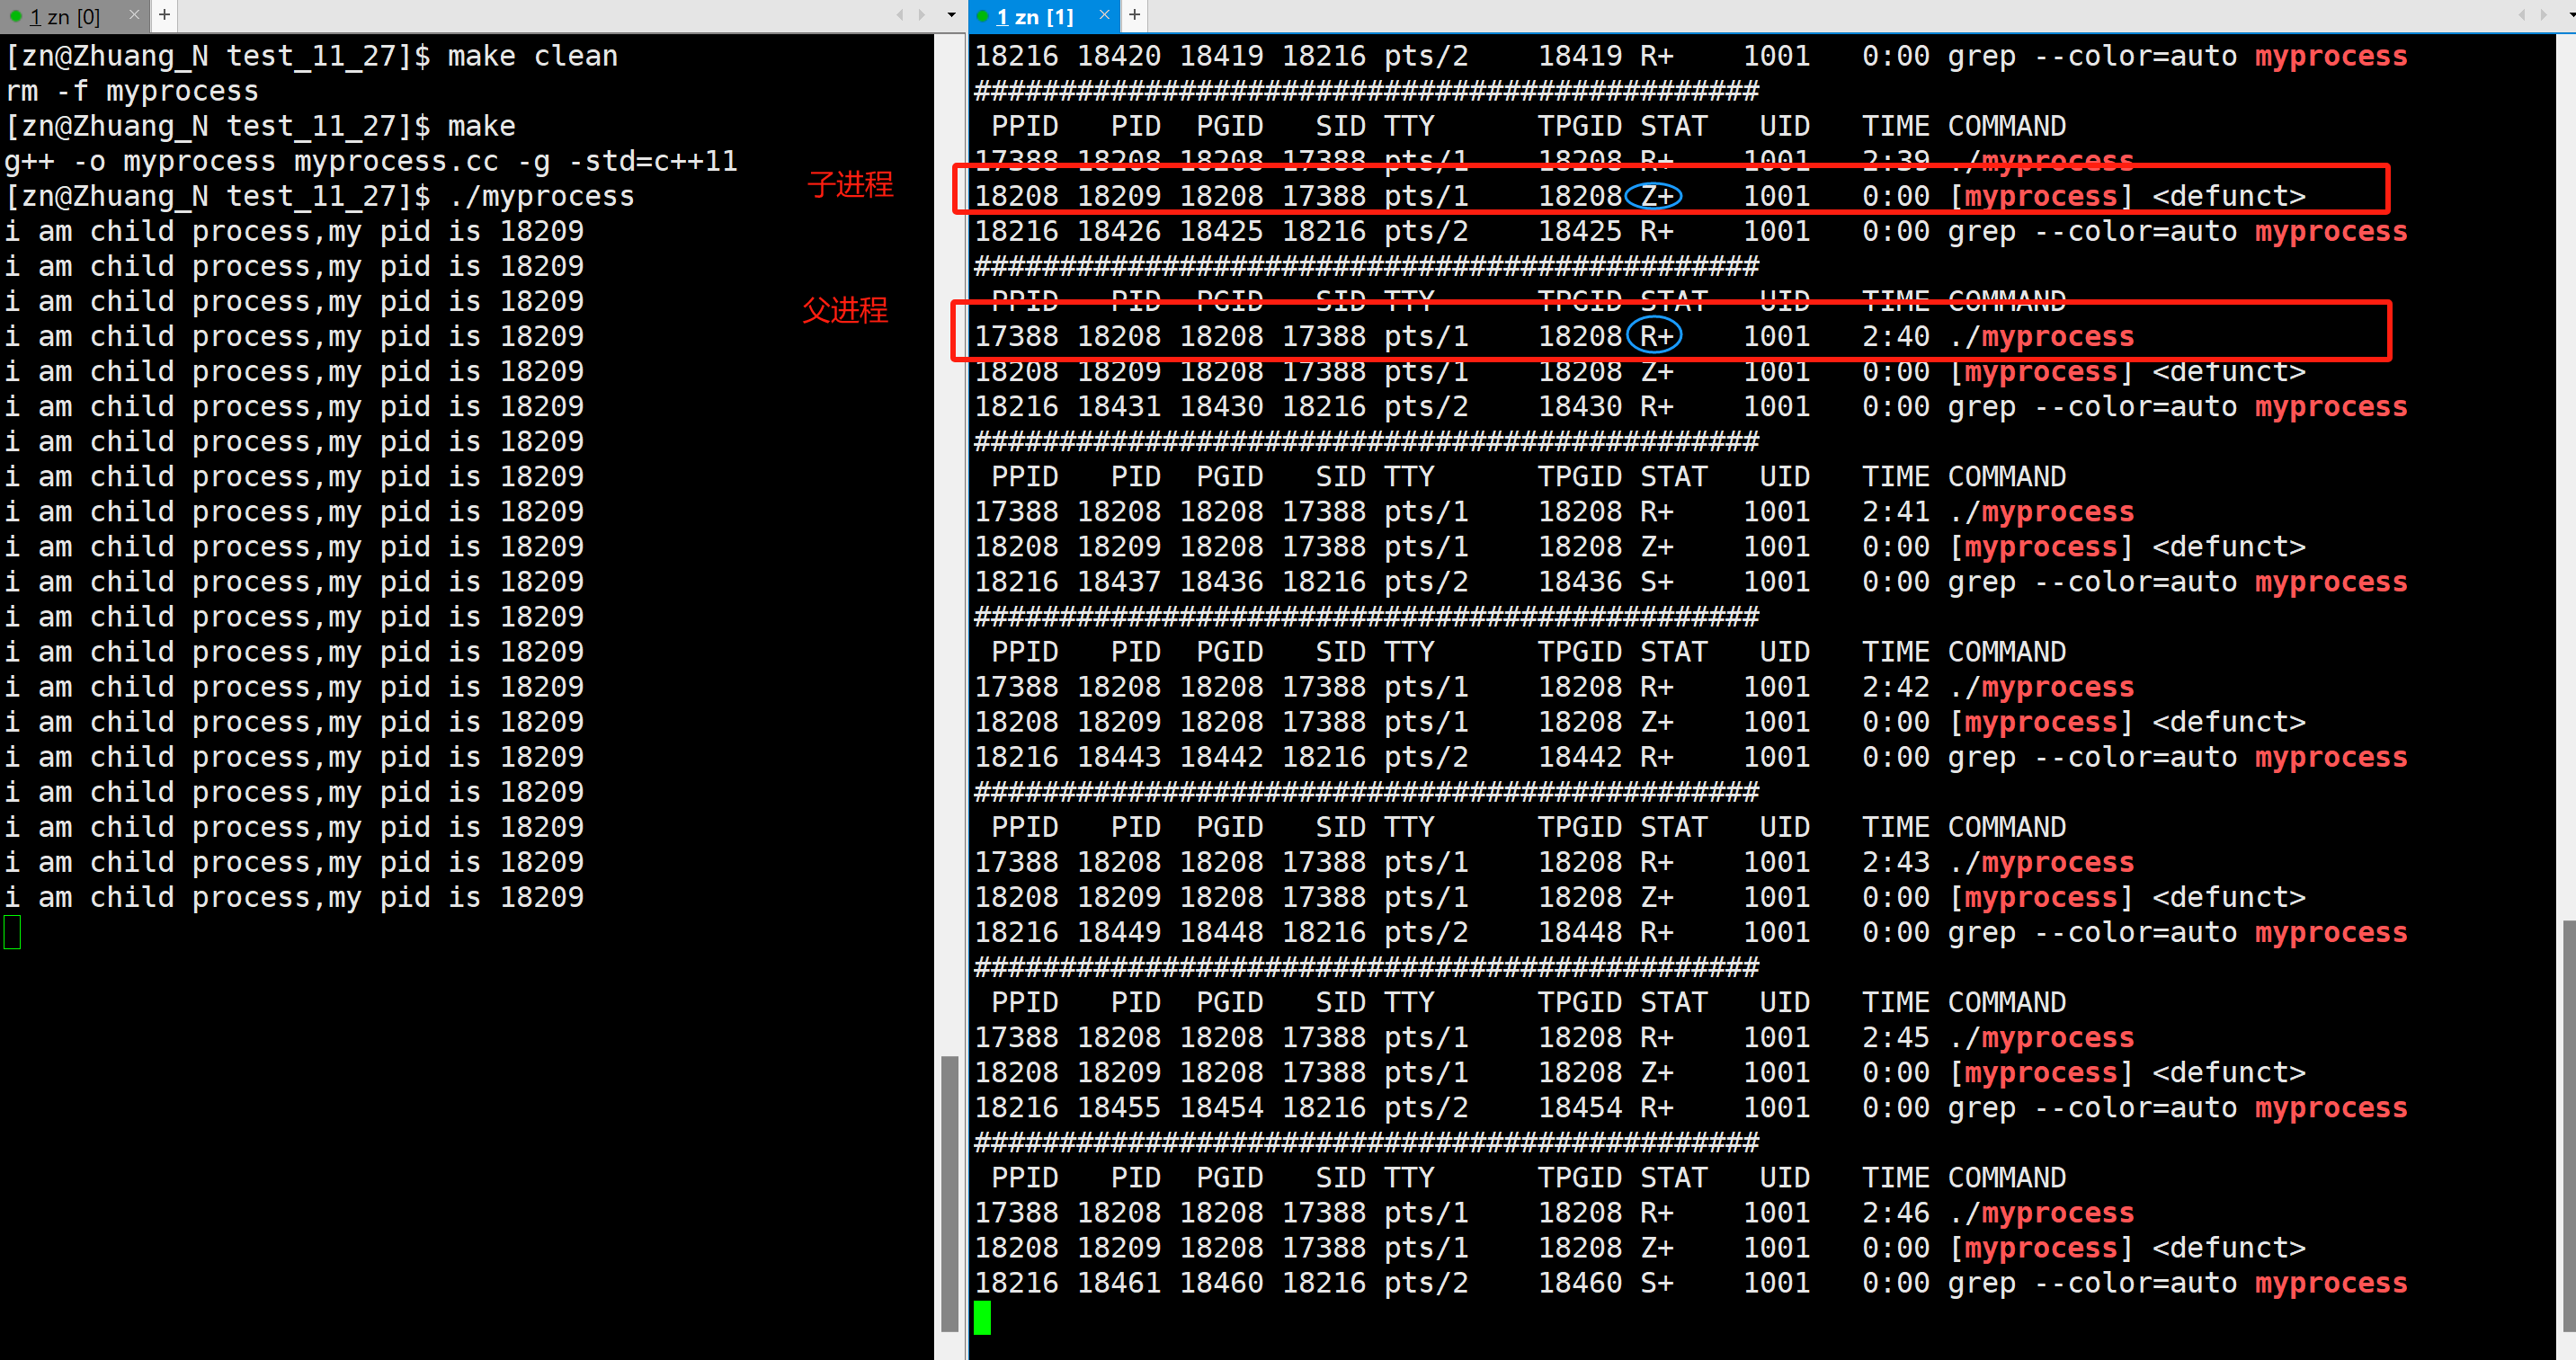Screen dimensions: 2576x1360
Task: Click the g++ compile command output line
Action: coord(371,161)
